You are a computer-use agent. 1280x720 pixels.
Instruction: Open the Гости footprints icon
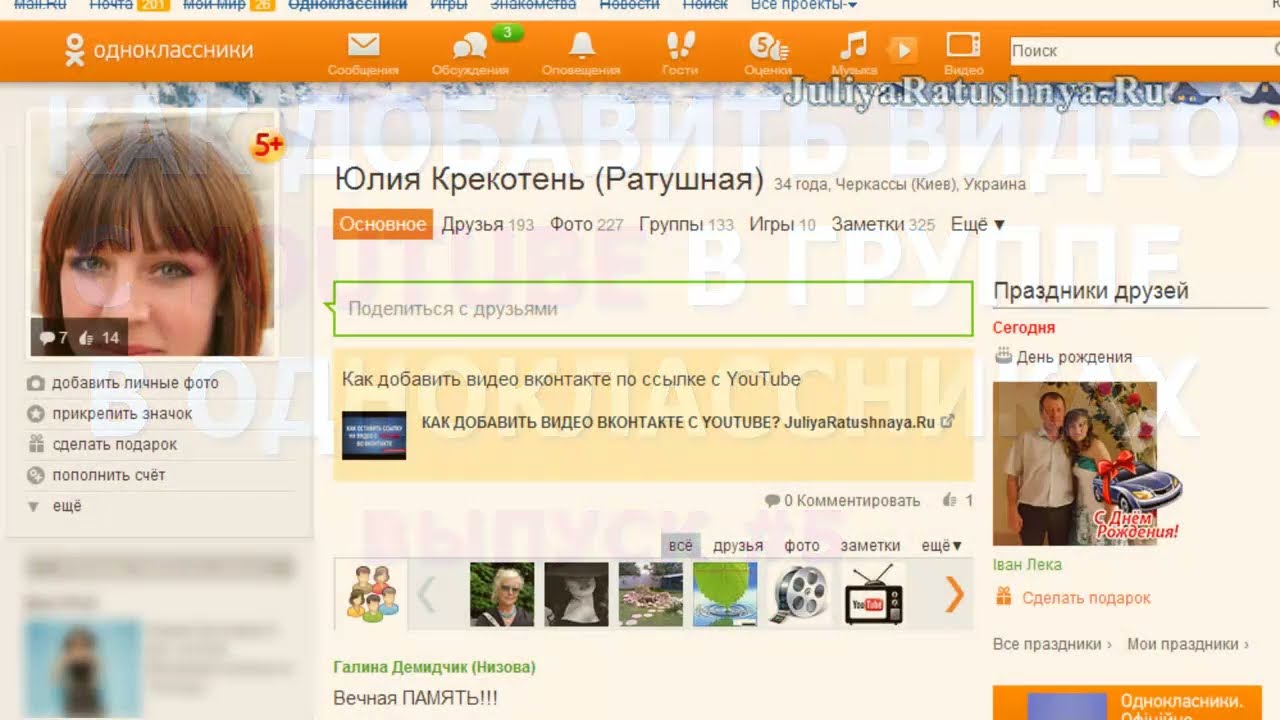tap(680, 46)
